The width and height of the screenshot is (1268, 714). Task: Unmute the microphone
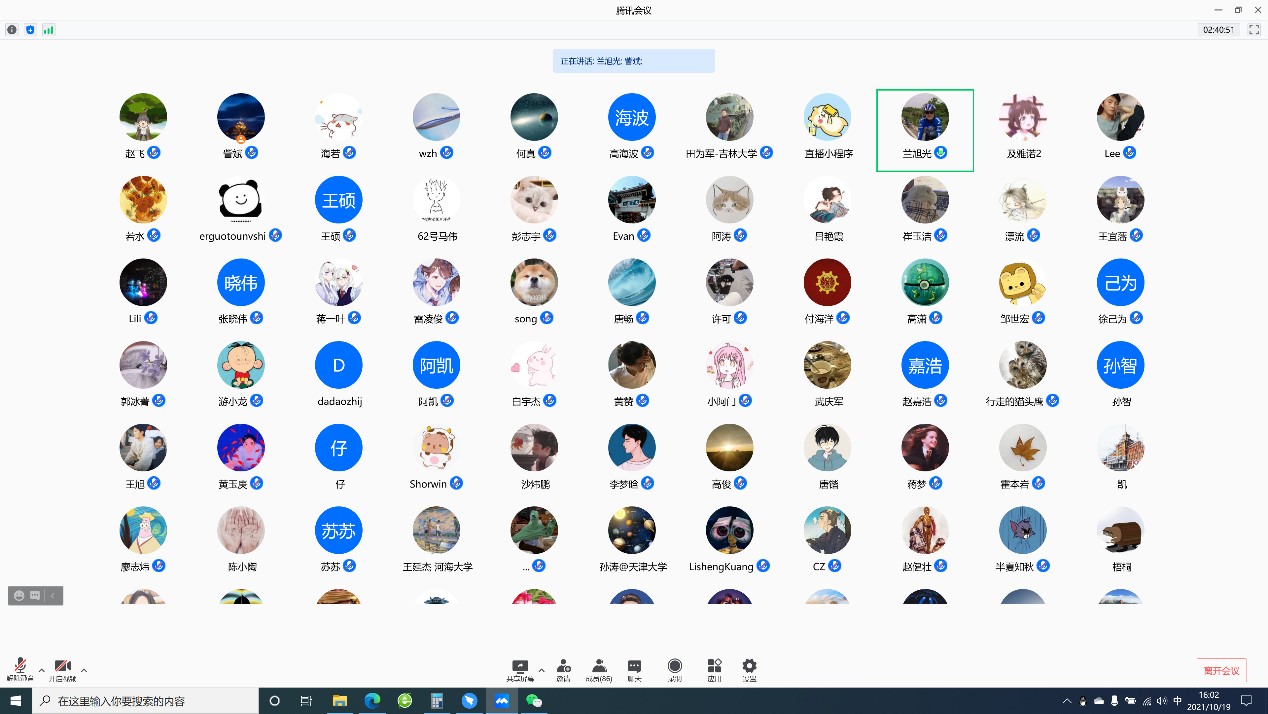coord(19,669)
